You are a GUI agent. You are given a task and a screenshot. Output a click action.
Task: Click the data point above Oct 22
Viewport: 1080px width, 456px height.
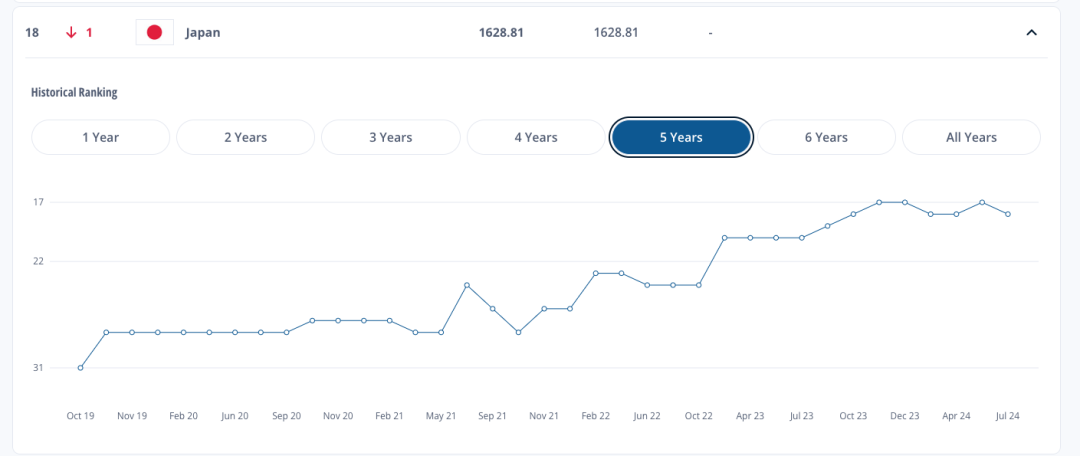tap(698, 285)
